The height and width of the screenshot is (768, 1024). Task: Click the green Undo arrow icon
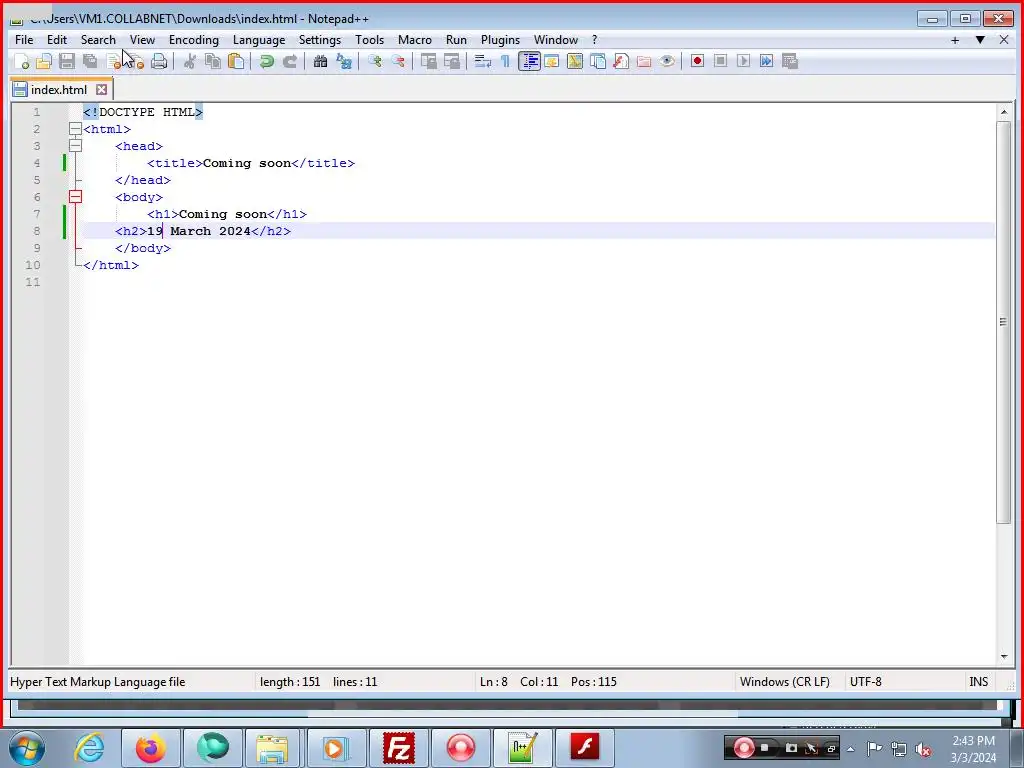[x=266, y=61]
